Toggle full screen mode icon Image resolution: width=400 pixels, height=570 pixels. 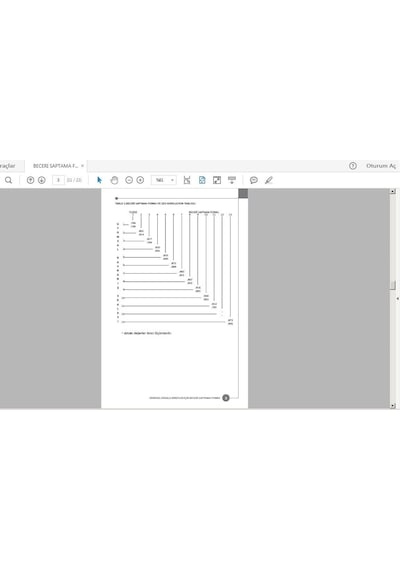click(217, 180)
